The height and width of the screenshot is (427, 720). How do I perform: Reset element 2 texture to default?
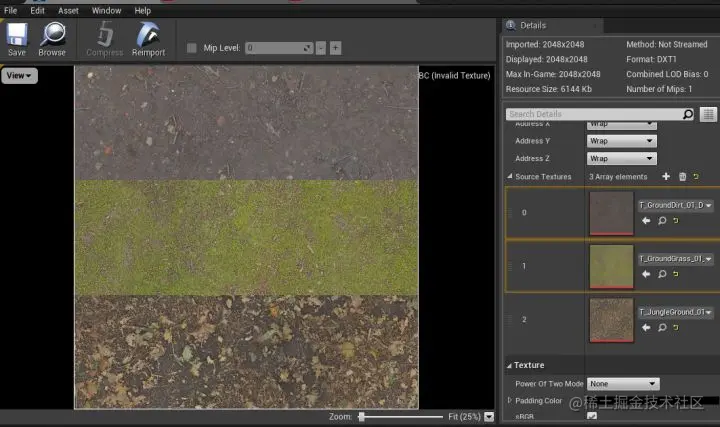676,327
